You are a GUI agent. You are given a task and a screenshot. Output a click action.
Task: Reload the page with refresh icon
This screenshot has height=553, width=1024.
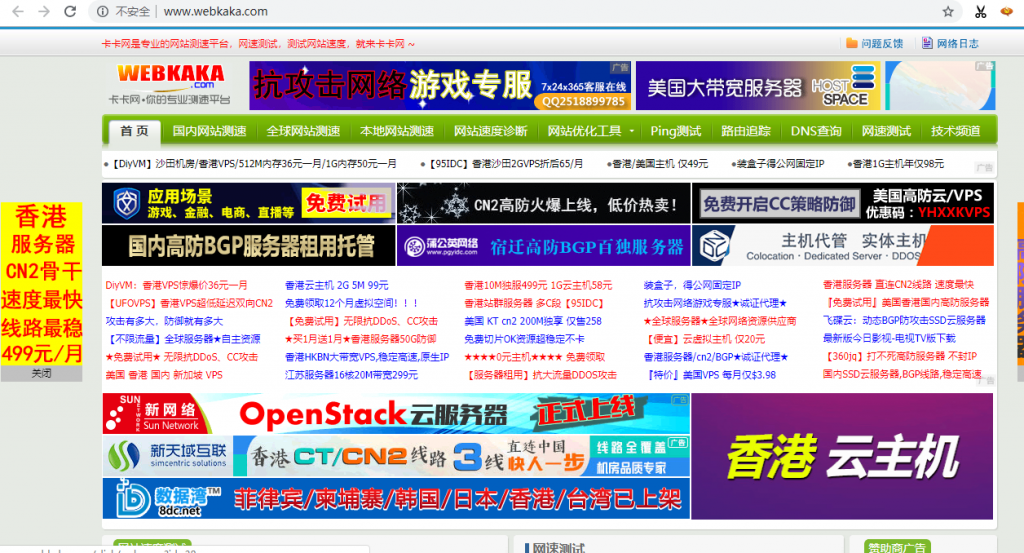click(x=70, y=11)
